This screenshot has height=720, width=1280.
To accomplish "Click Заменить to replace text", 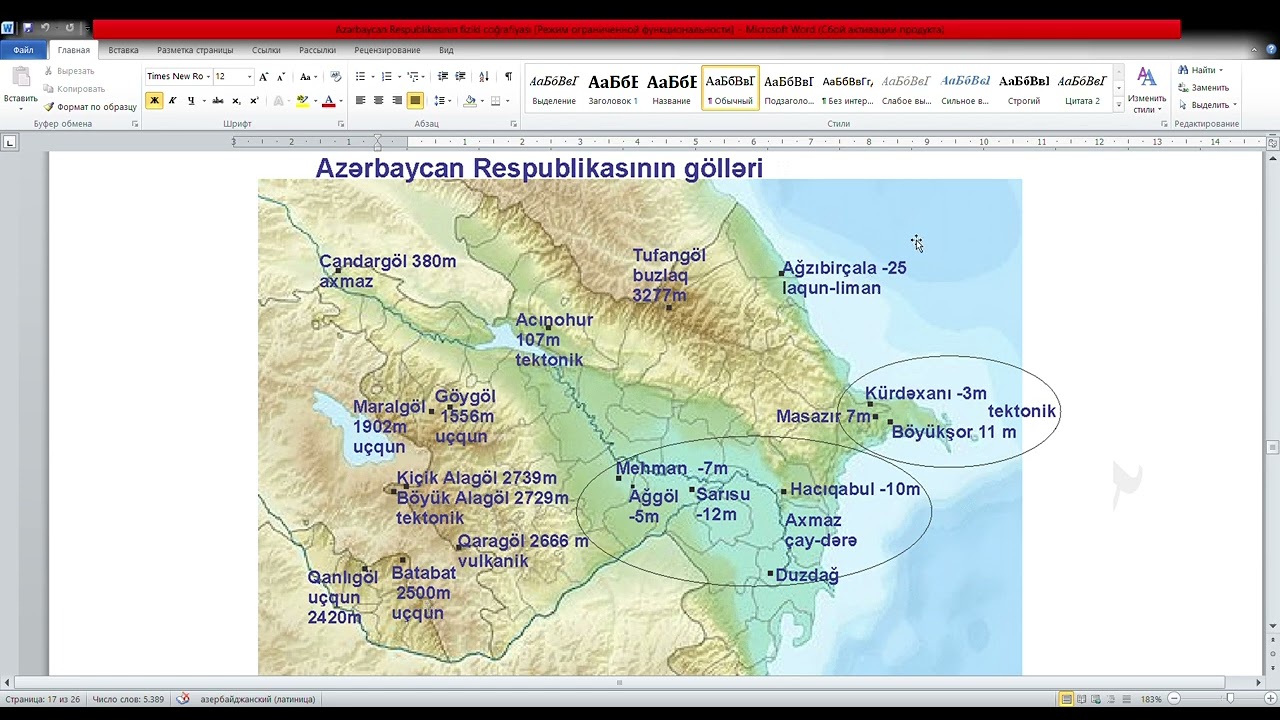I will [x=1203, y=87].
